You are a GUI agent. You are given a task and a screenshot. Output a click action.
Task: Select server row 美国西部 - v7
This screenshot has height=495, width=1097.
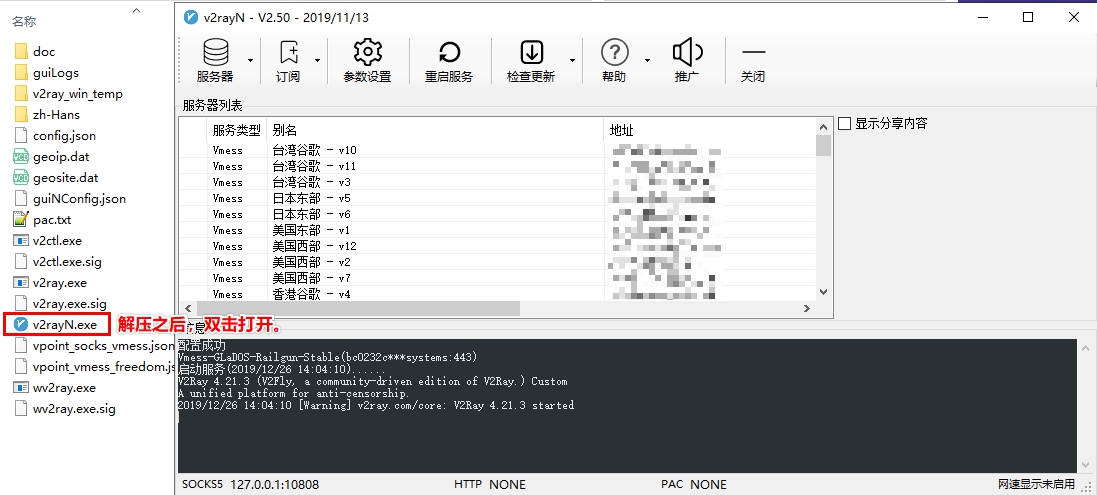click(497, 278)
